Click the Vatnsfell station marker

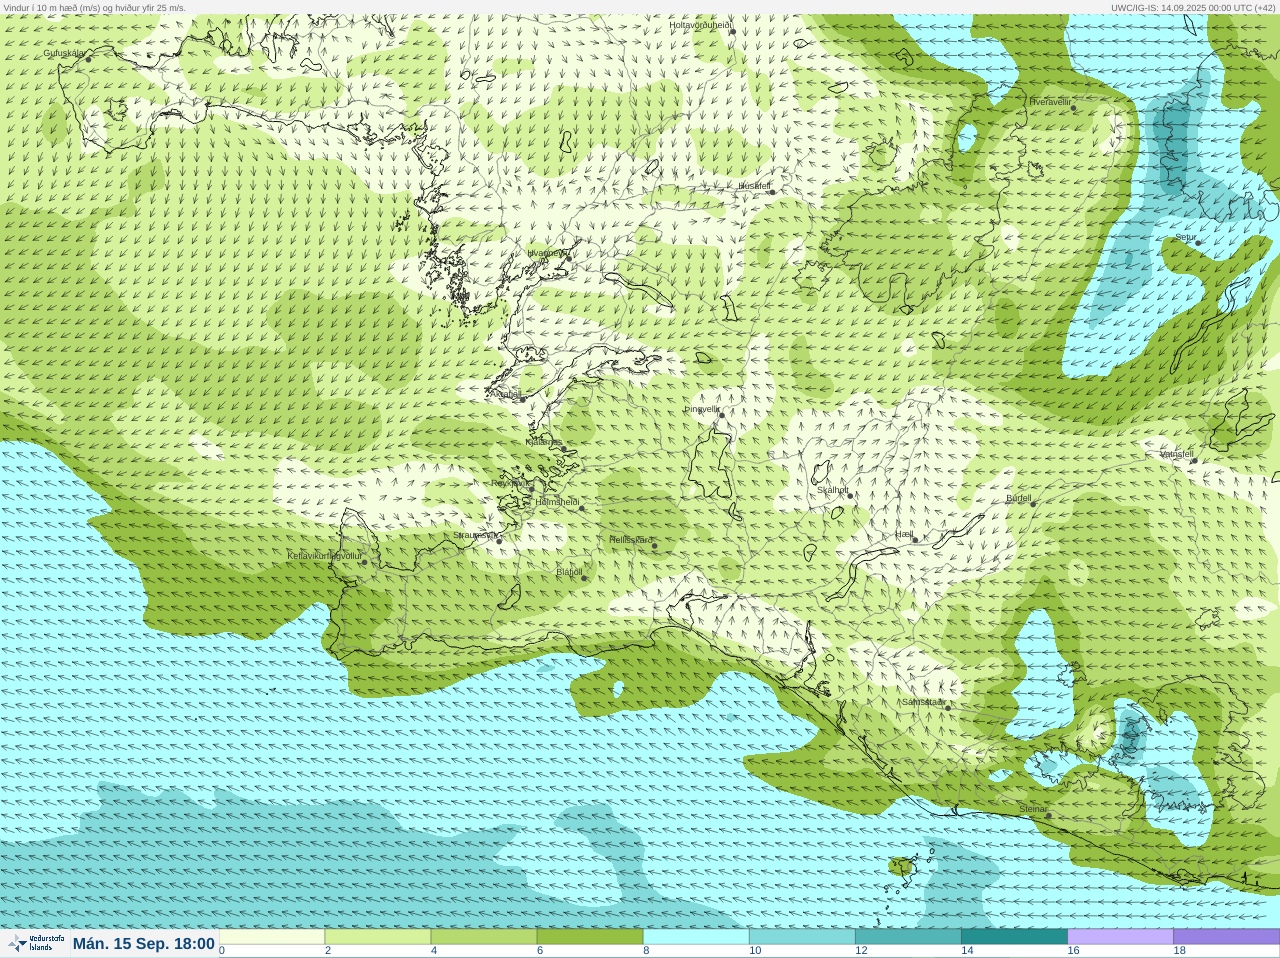click(1194, 460)
